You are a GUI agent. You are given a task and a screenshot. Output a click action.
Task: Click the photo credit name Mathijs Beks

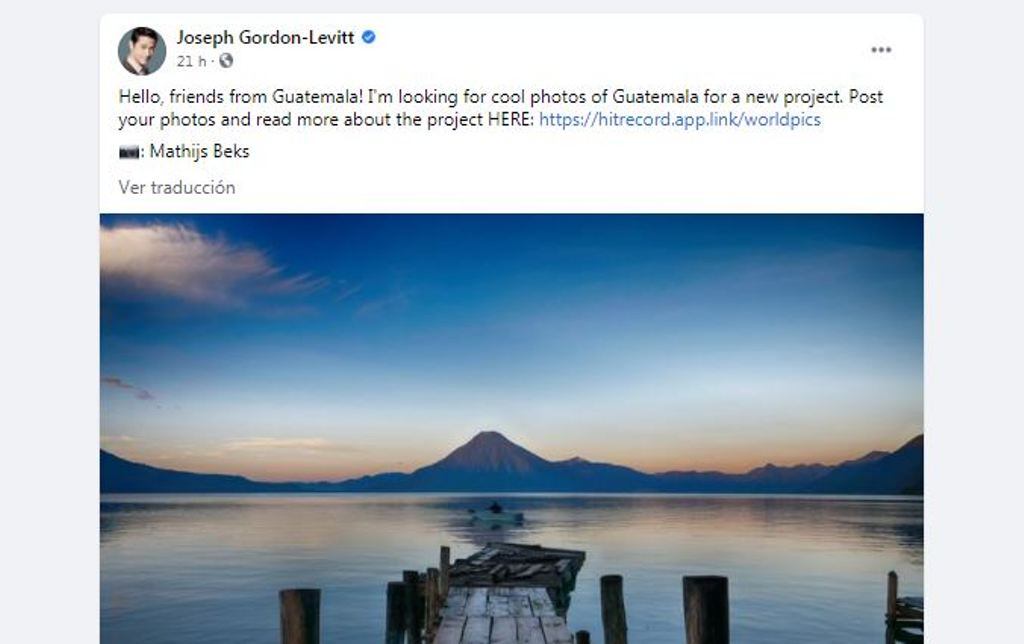point(199,152)
